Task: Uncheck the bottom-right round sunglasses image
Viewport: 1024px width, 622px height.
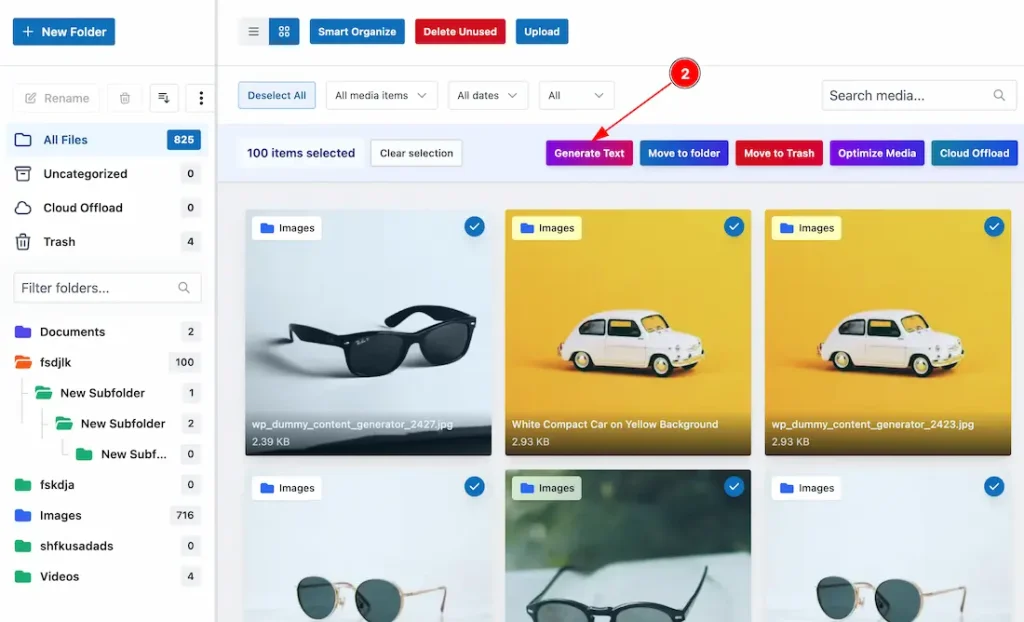Action: pos(994,487)
